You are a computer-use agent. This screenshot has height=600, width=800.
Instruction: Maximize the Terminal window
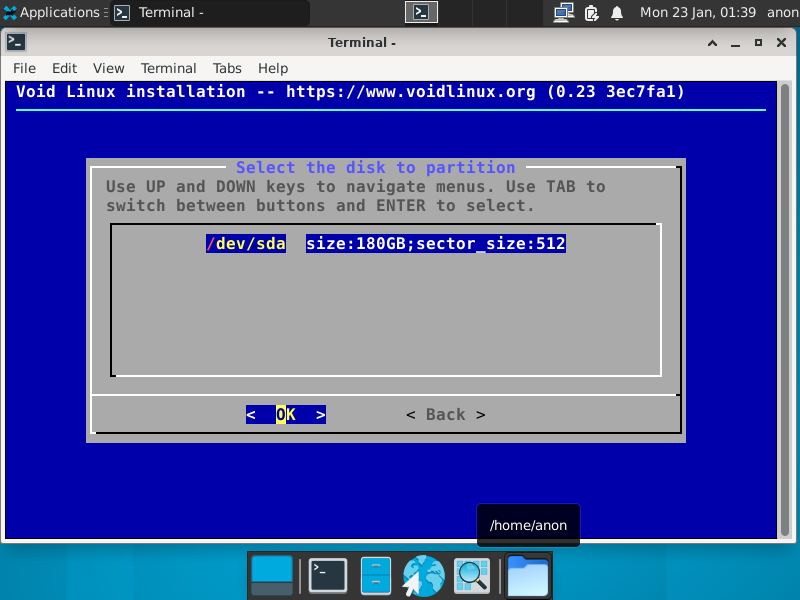tap(758, 43)
